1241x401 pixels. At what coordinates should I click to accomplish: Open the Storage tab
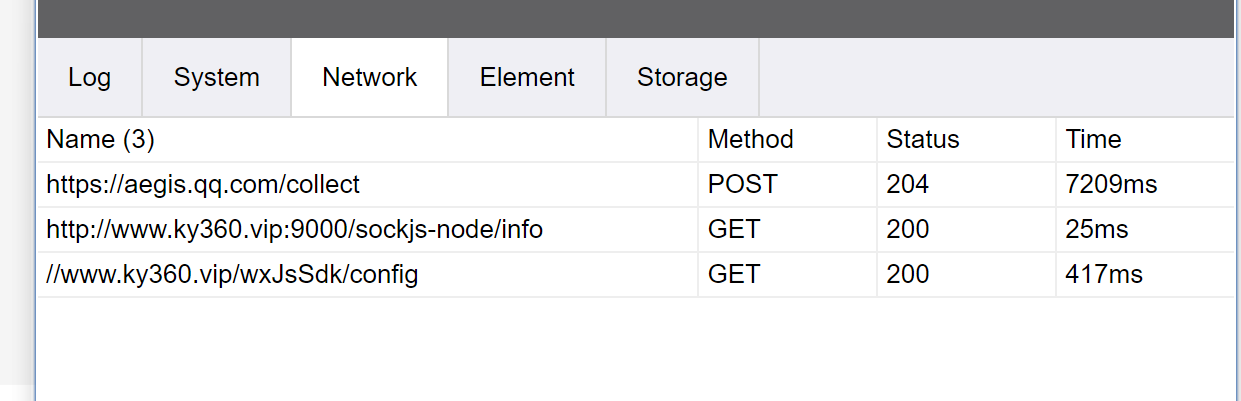click(682, 78)
